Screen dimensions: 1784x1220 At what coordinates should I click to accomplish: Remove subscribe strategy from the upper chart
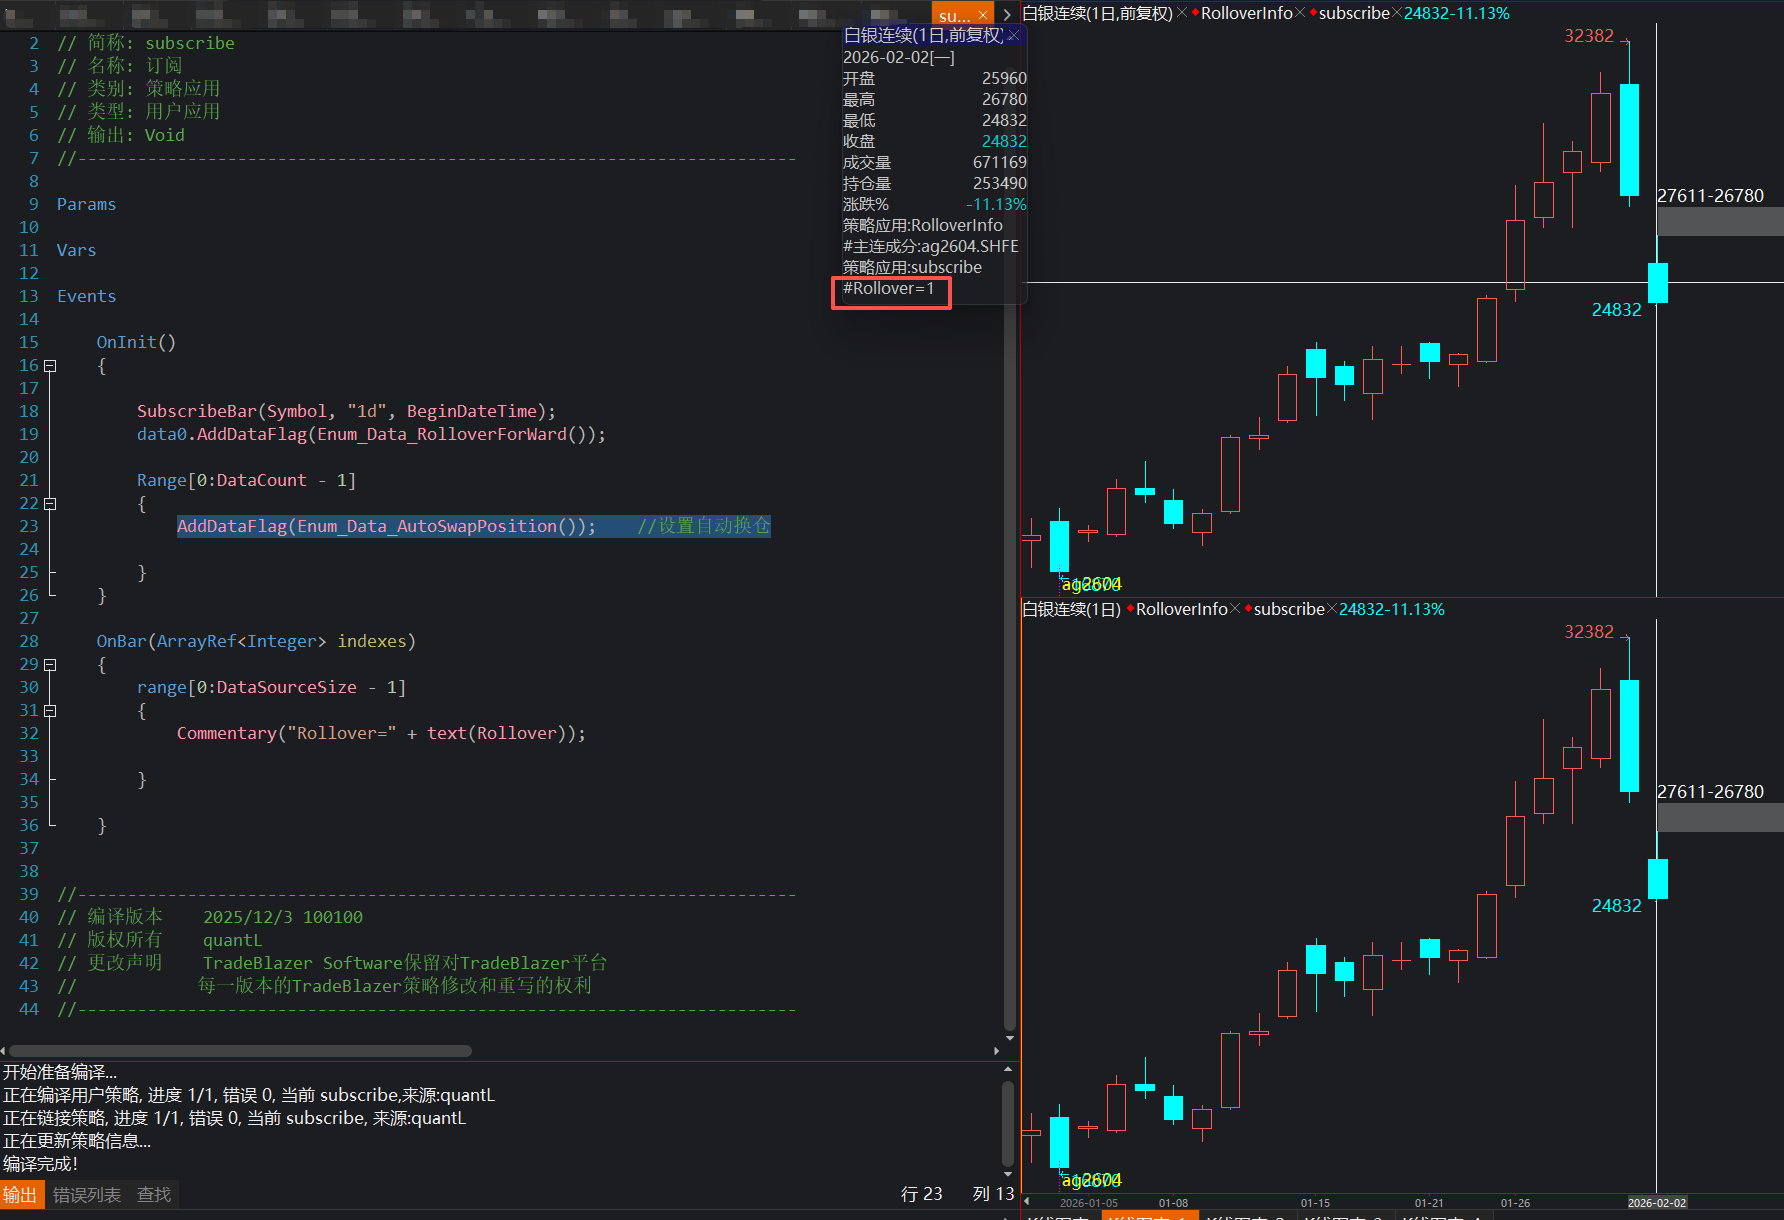point(1397,13)
